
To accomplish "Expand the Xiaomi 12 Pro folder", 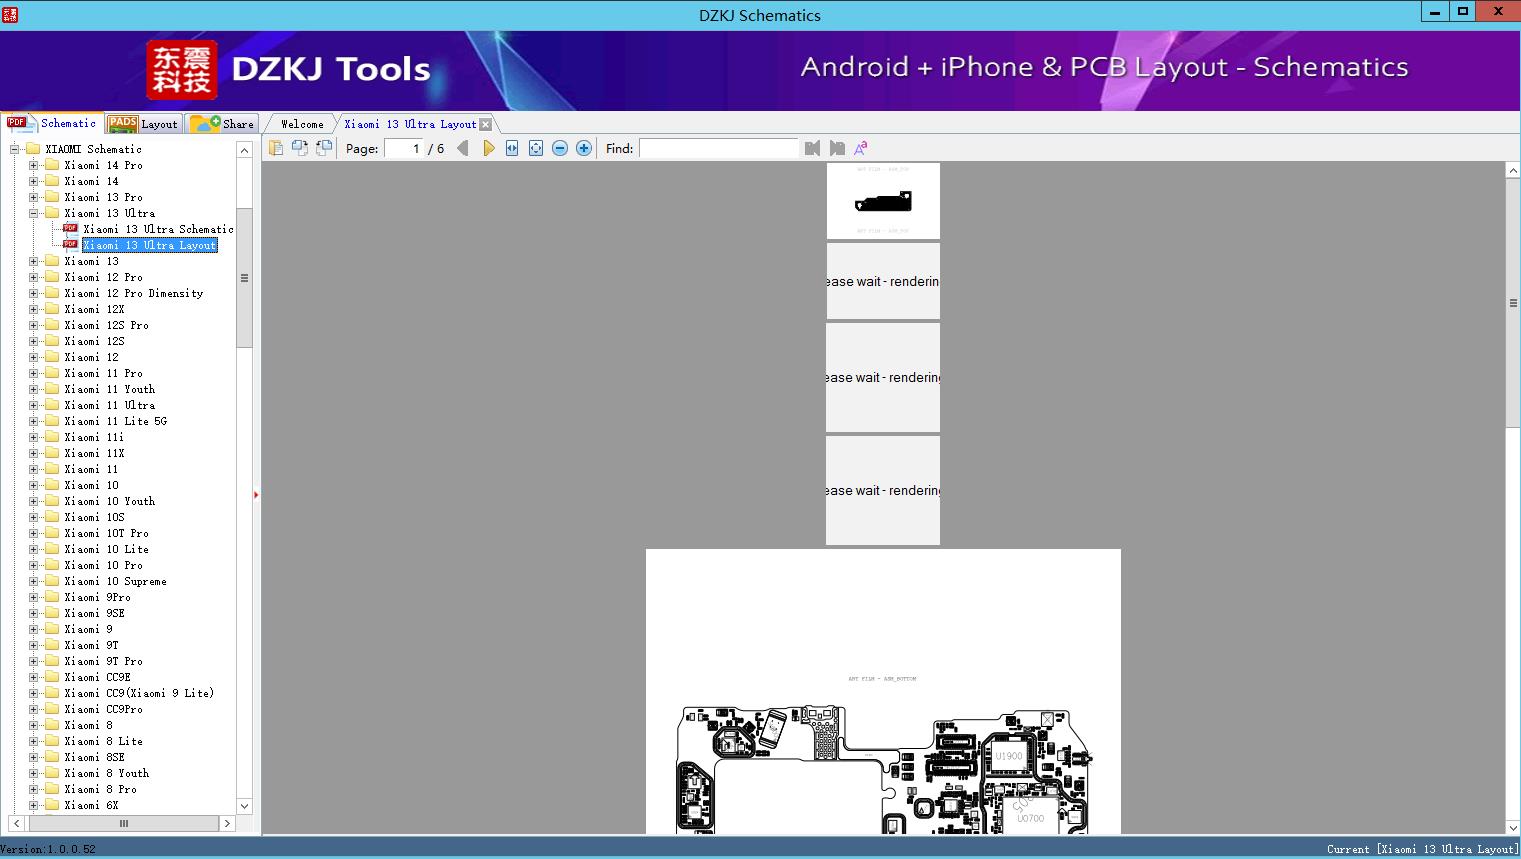I will pos(33,277).
